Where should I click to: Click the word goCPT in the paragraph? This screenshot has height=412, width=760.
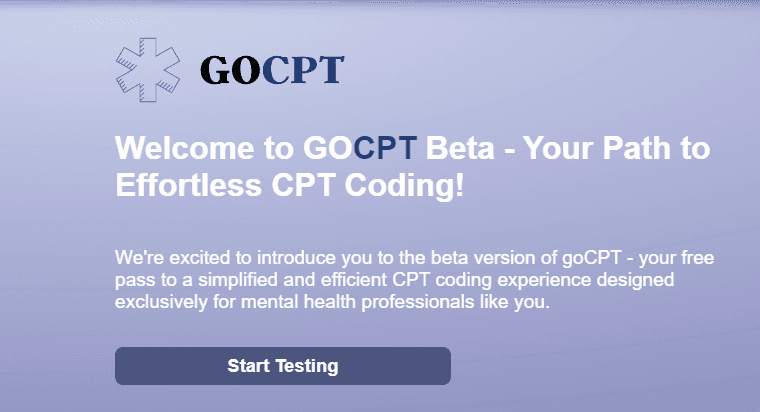(x=592, y=257)
